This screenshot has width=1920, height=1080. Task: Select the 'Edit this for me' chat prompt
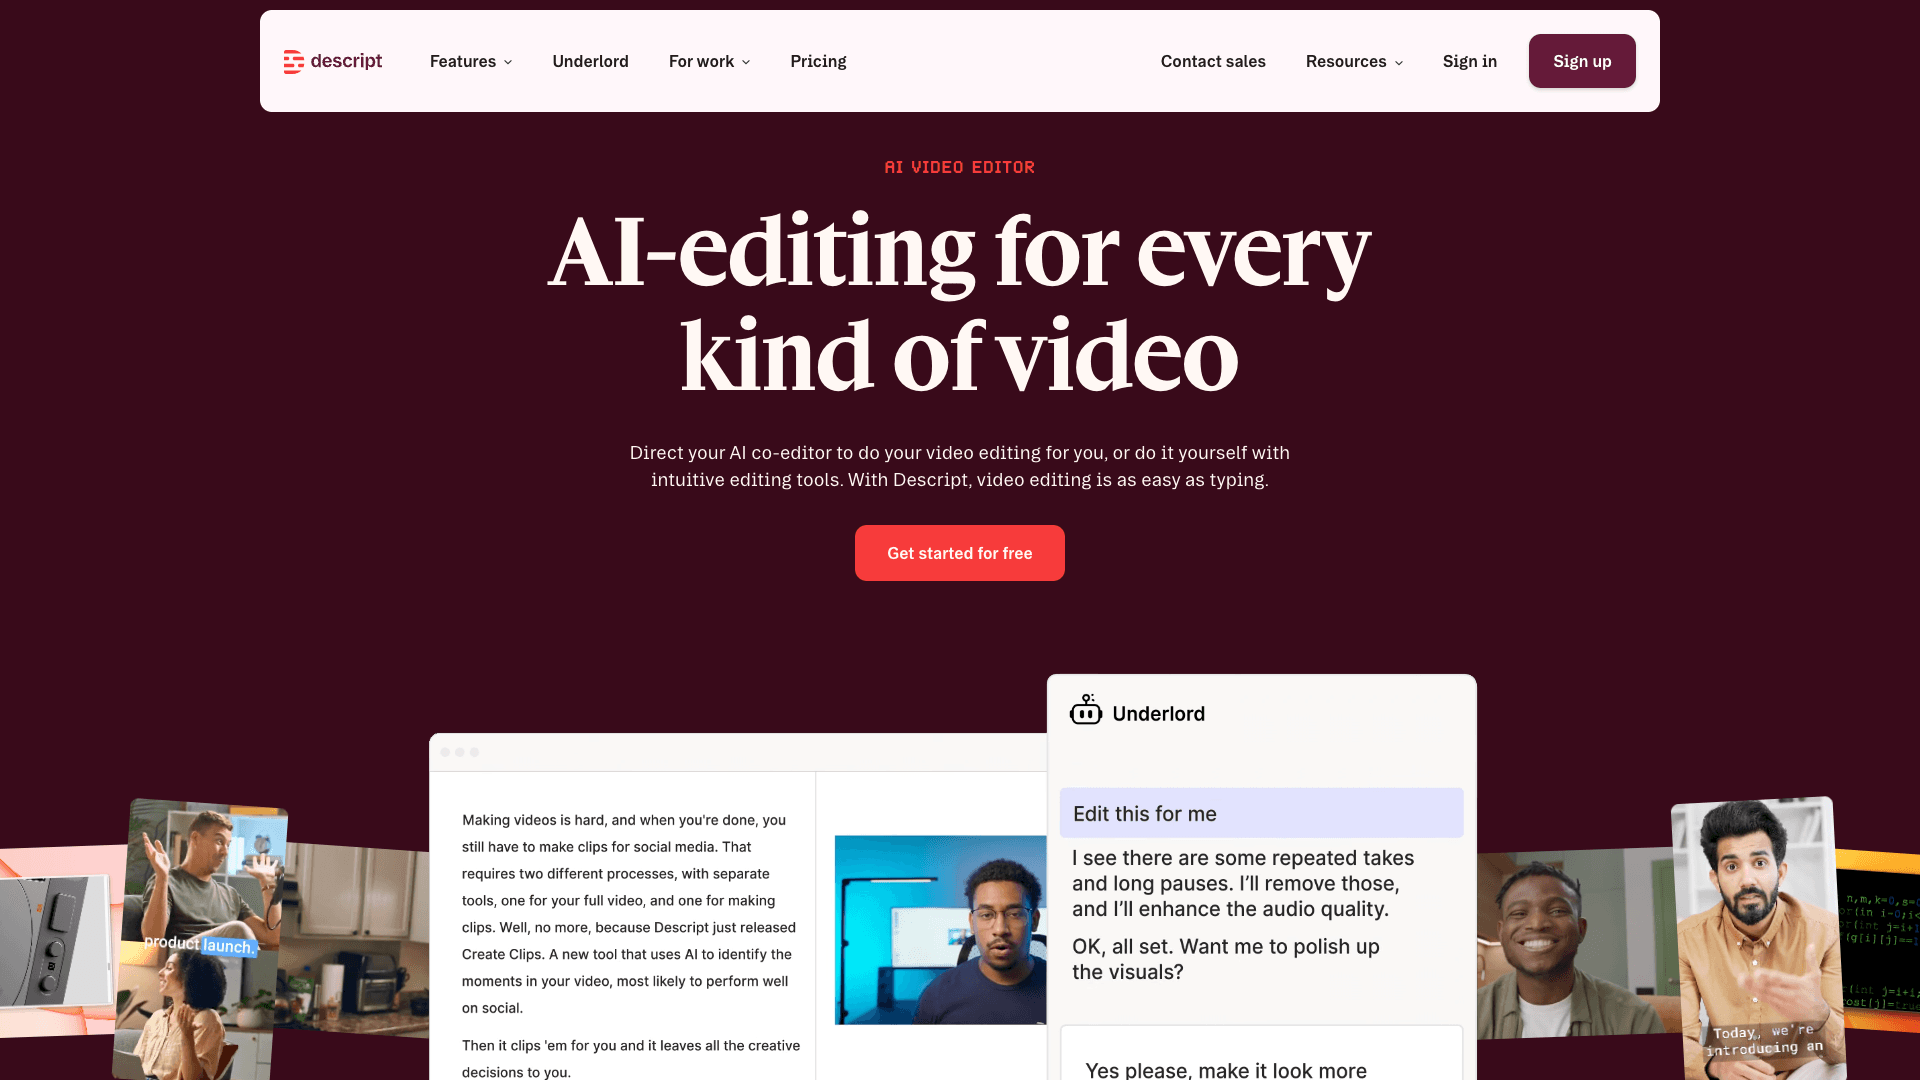(1261, 813)
